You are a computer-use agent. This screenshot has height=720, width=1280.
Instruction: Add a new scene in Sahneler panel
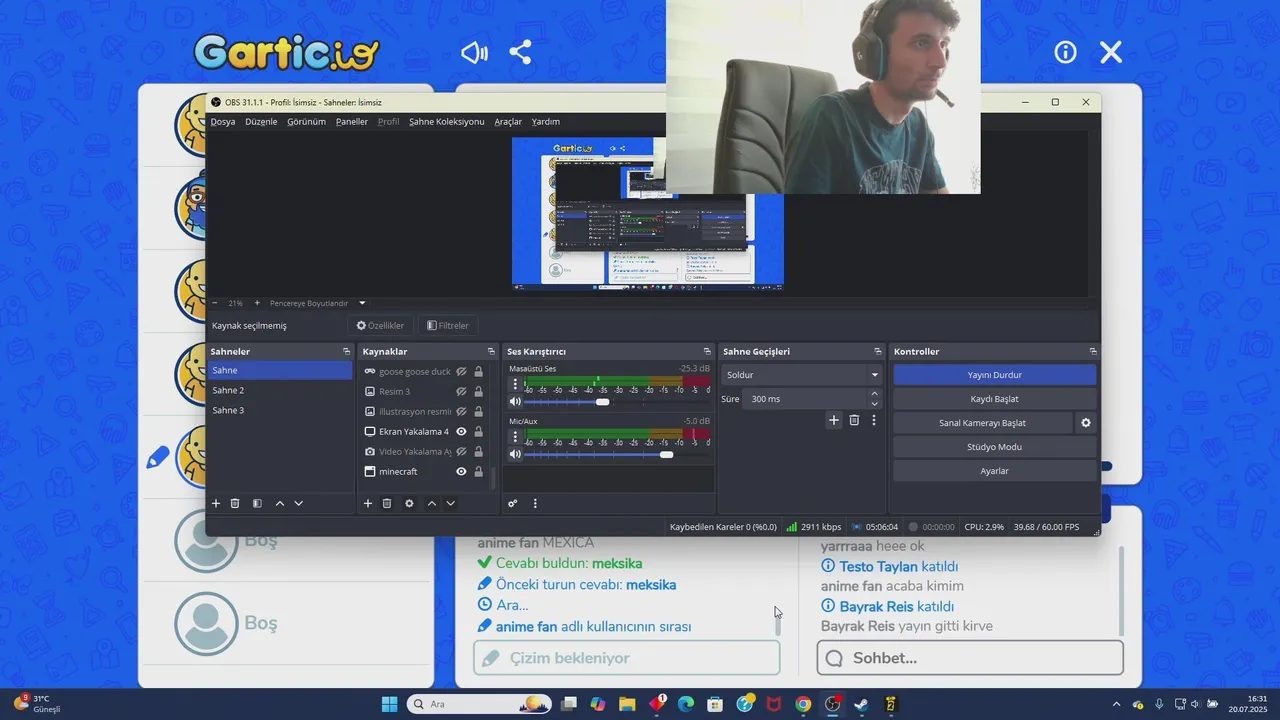point(215,503)
